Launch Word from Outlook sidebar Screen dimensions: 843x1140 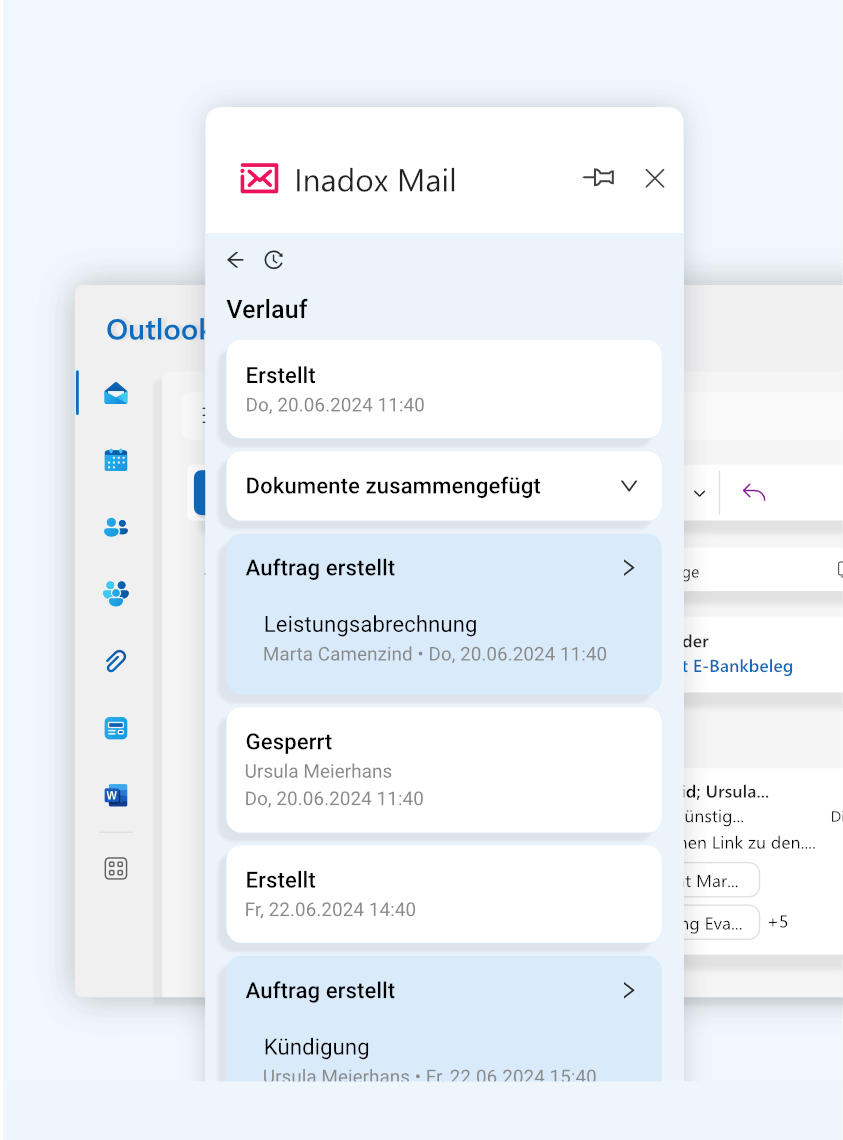[116, 795]
